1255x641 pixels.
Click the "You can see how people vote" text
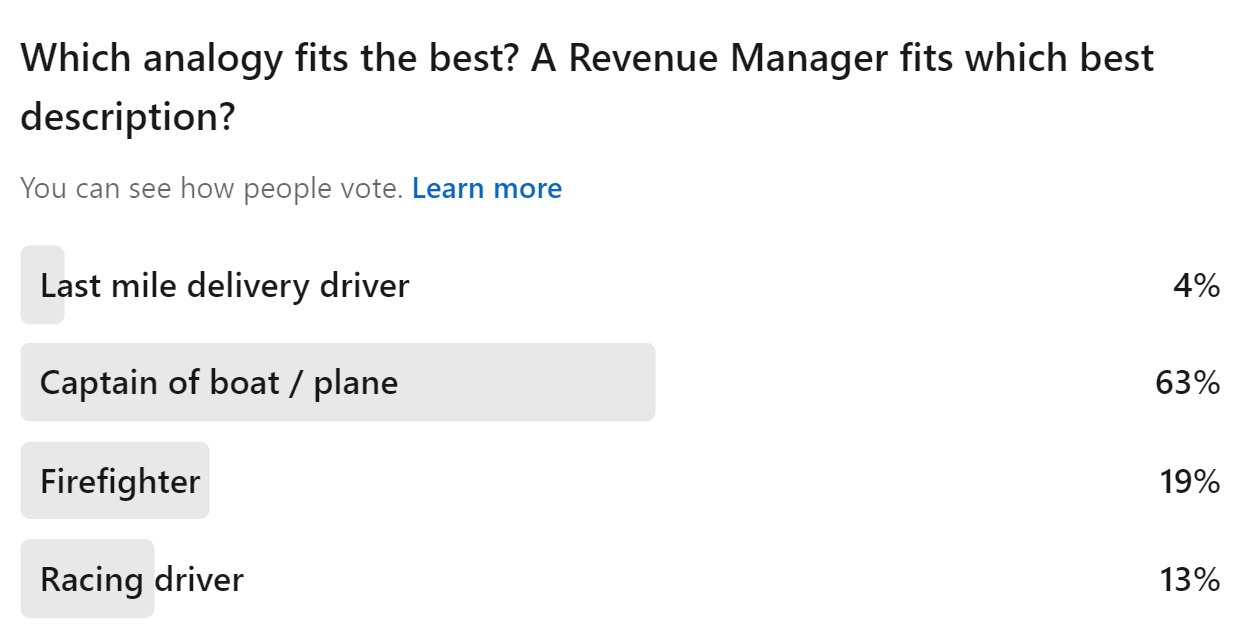click(210, 188)
